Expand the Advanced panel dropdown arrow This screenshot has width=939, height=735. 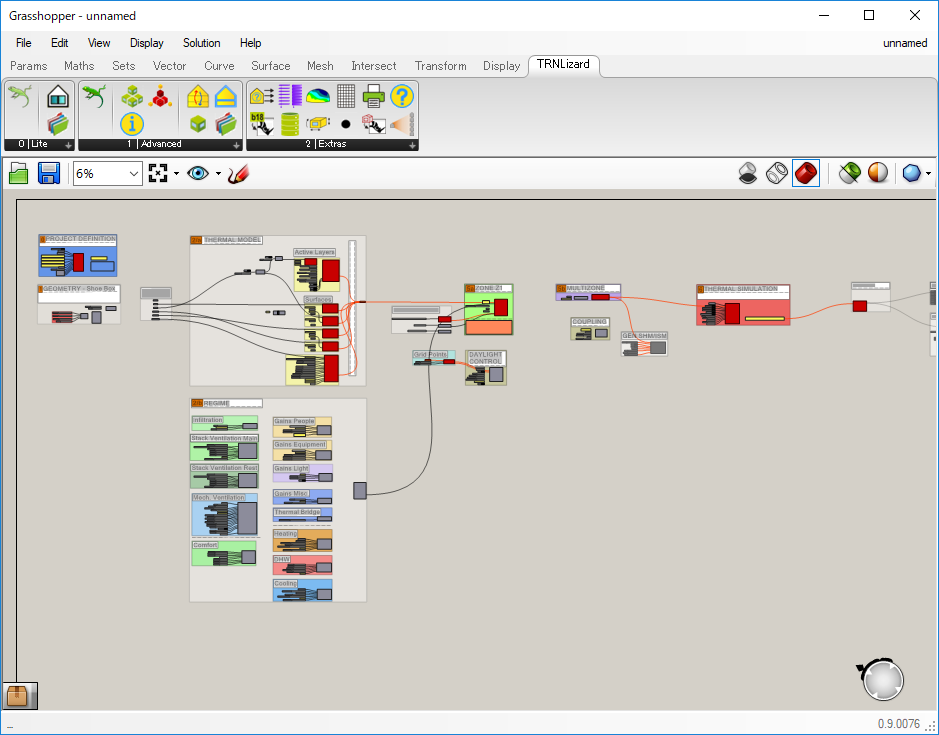click(237, 145)
